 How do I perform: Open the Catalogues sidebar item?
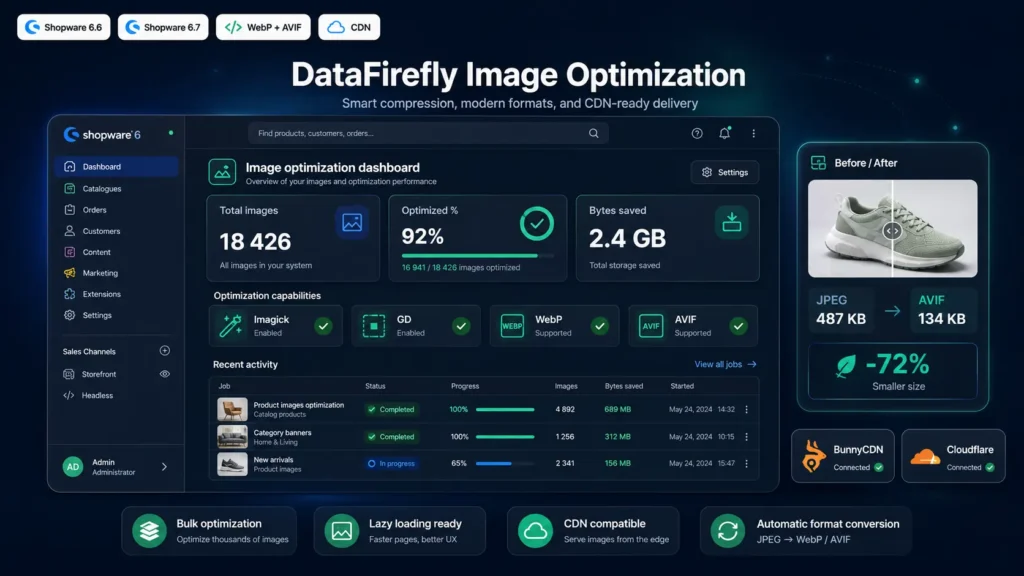point(116,189)
